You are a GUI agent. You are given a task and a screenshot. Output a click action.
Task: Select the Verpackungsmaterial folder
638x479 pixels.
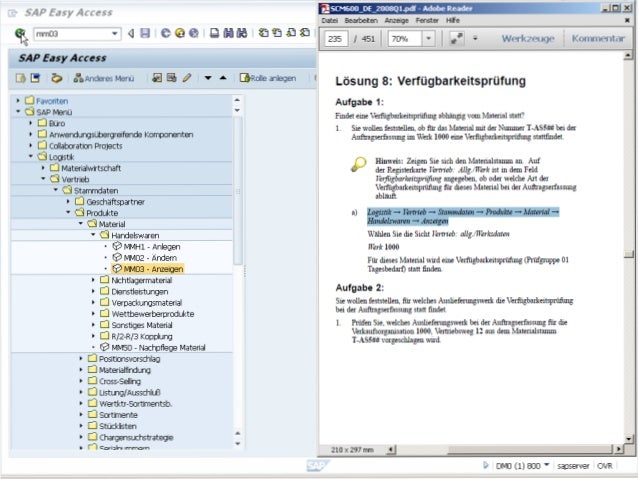tap(146, 303)
